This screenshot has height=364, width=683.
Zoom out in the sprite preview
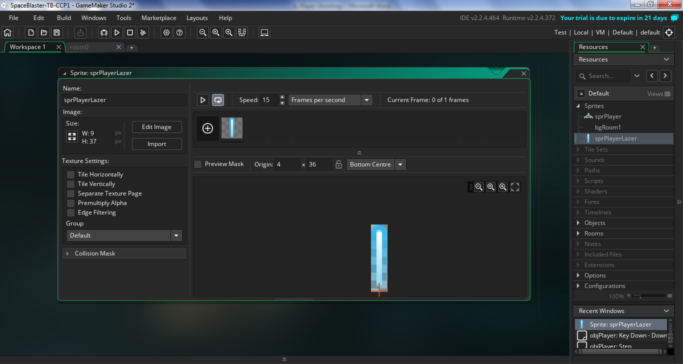[x=479, y=187]
